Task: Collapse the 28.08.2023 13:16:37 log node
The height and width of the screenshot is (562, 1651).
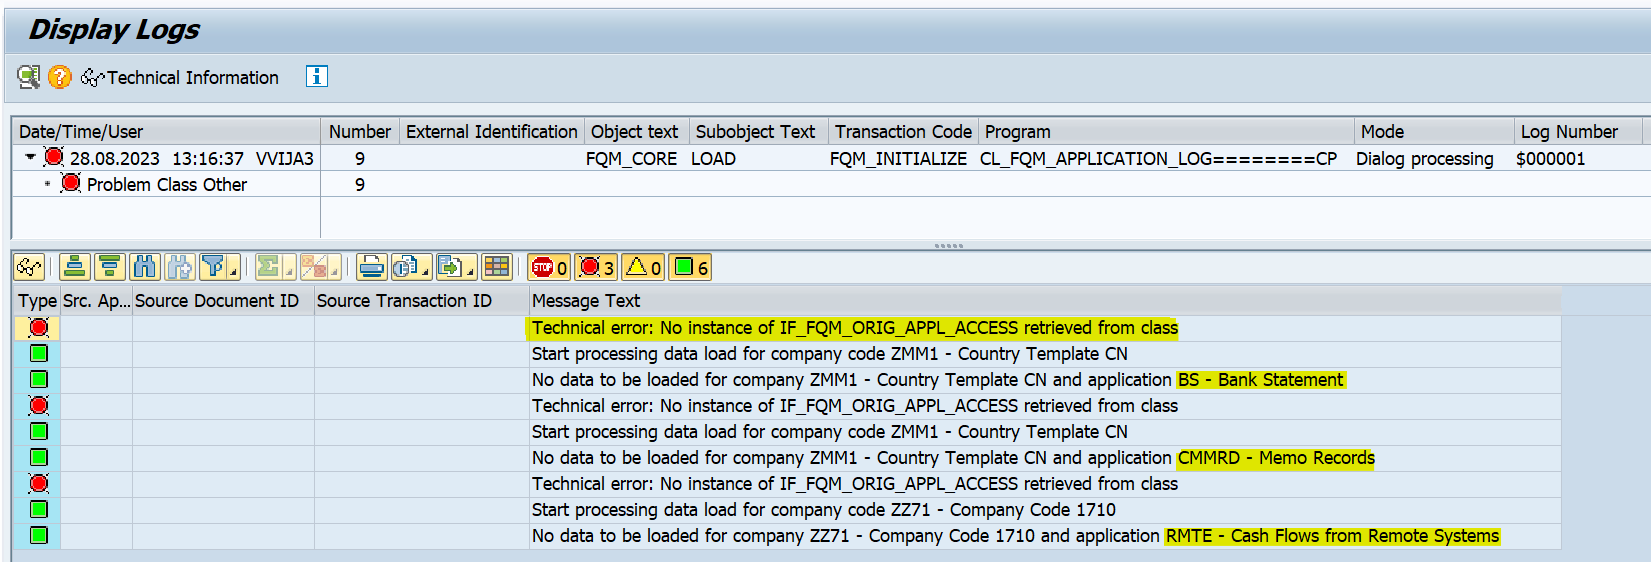Action: click(x=30, y=157)
